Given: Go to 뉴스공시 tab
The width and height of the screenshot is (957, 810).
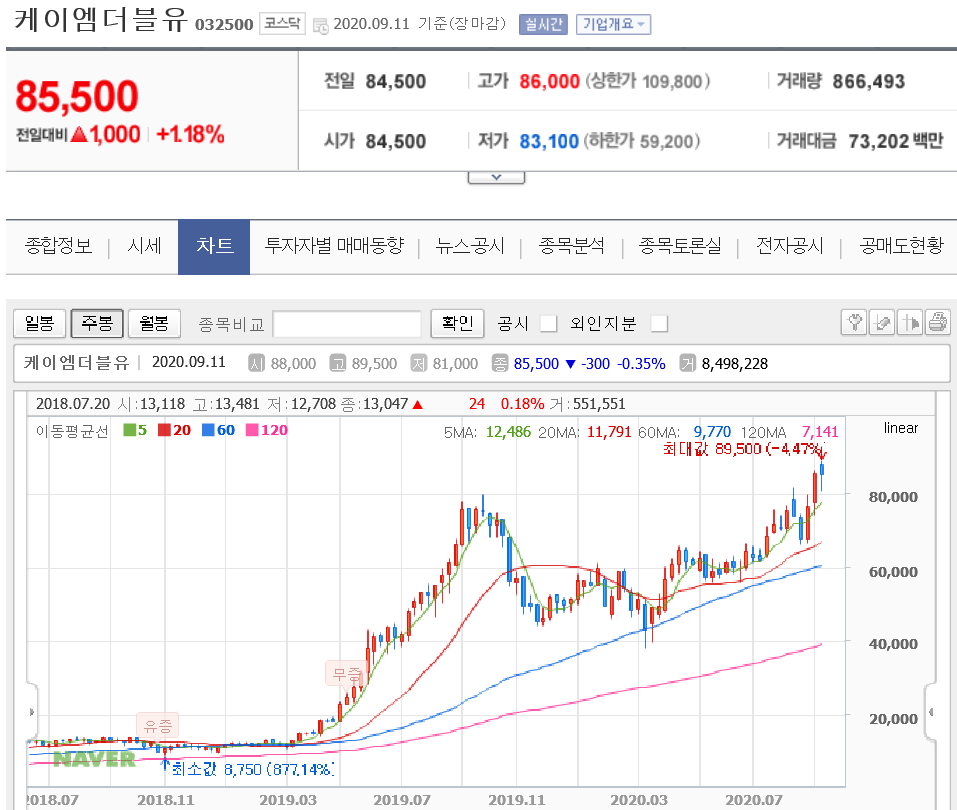Looking at the screenshot, I should pyautogui.click(x=470, y=246).
